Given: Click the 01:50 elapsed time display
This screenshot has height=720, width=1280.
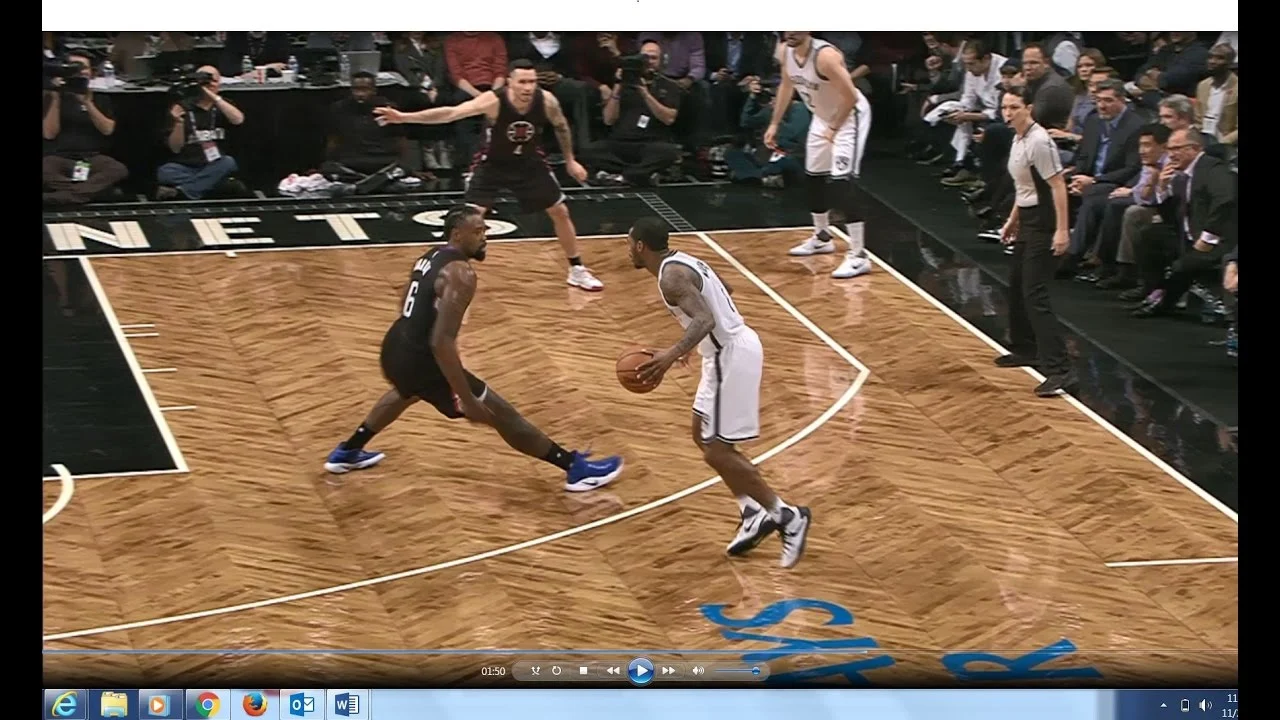Looking at the screenshot, I should click(493, 671).
